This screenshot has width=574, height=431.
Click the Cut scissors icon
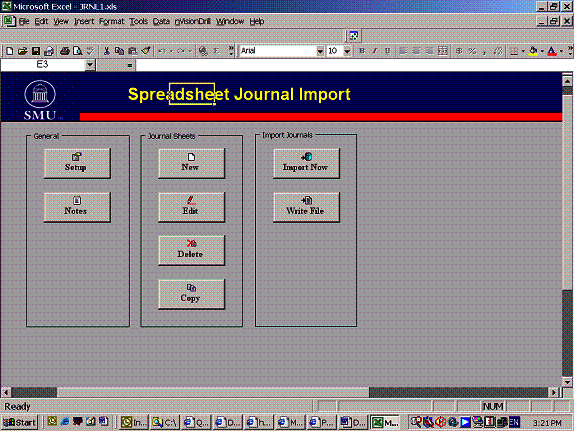(x=107, y=51)
